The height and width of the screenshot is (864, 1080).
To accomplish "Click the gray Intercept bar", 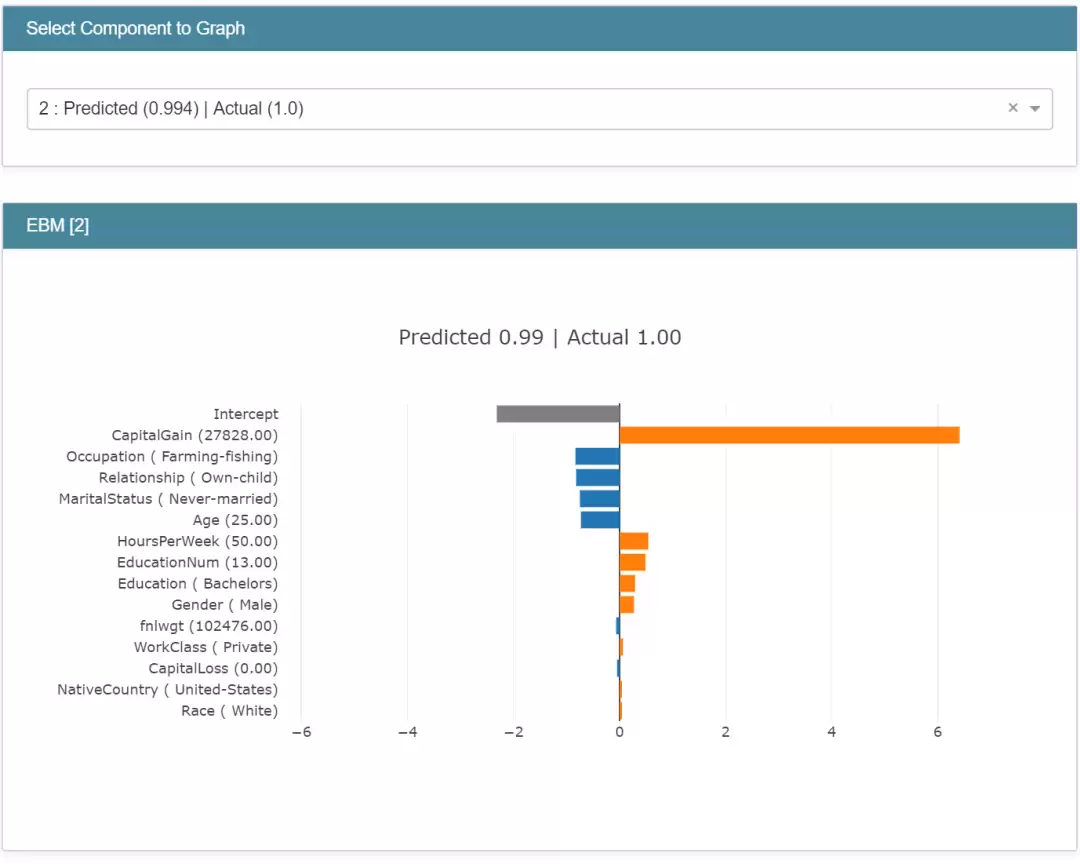I will [558, 413].
